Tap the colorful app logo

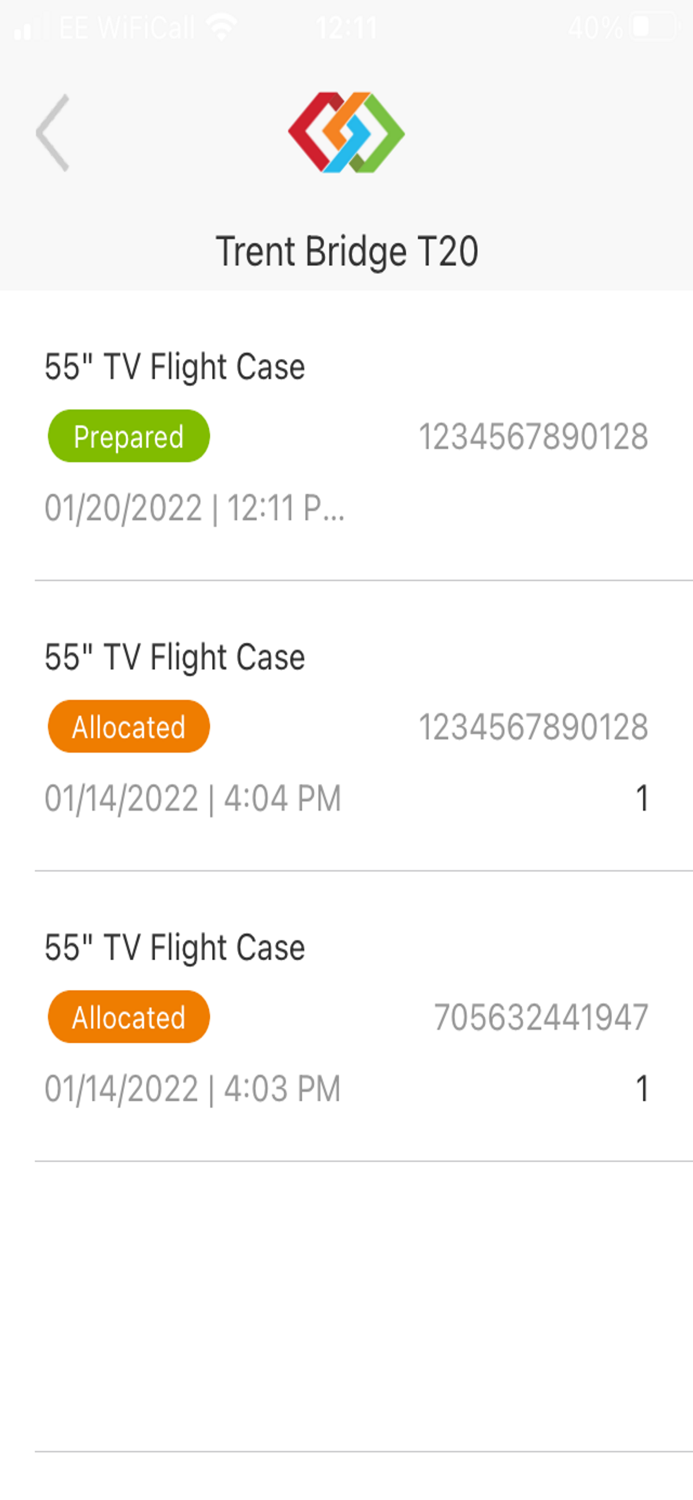coord(346,131)
